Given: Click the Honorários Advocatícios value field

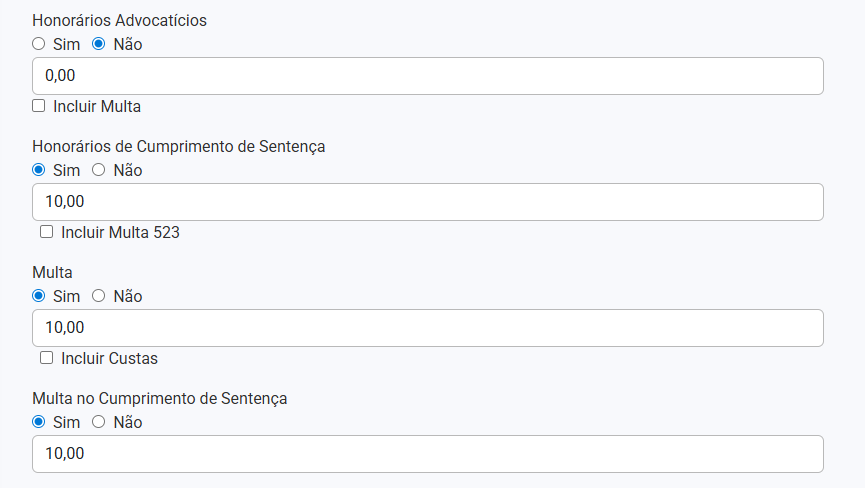Looking at the screenshot, I should tap(428, 76).
